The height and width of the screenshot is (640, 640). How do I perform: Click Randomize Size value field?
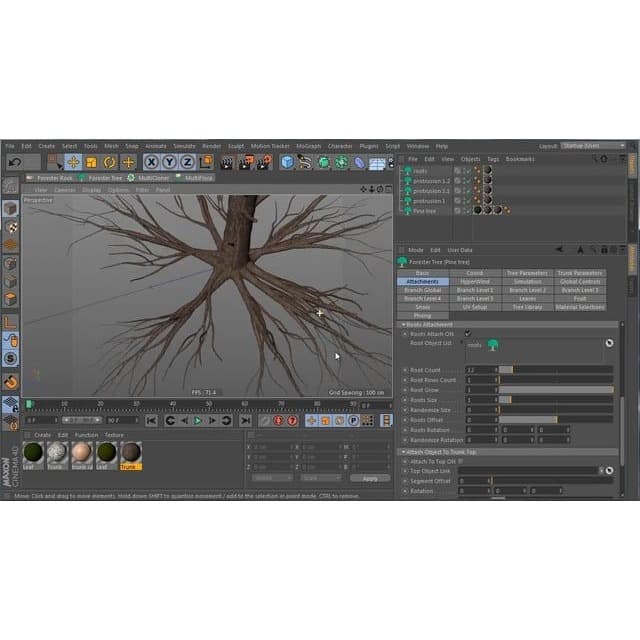482,410
